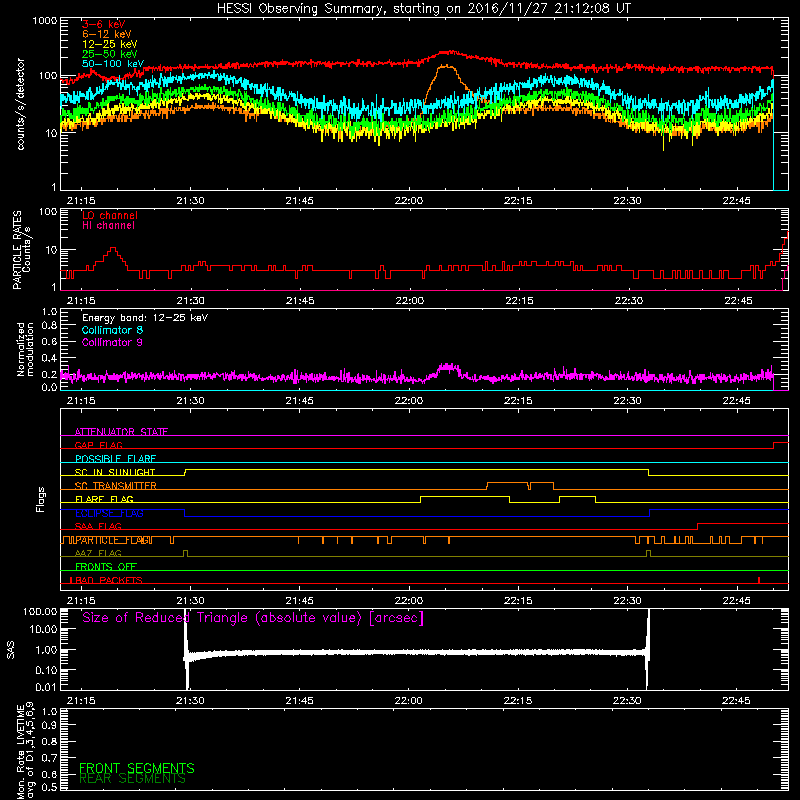Pick the cyan 50-100 keV legend entry
The width and height of the screenshot is (800, 800).
pos(113,64)
